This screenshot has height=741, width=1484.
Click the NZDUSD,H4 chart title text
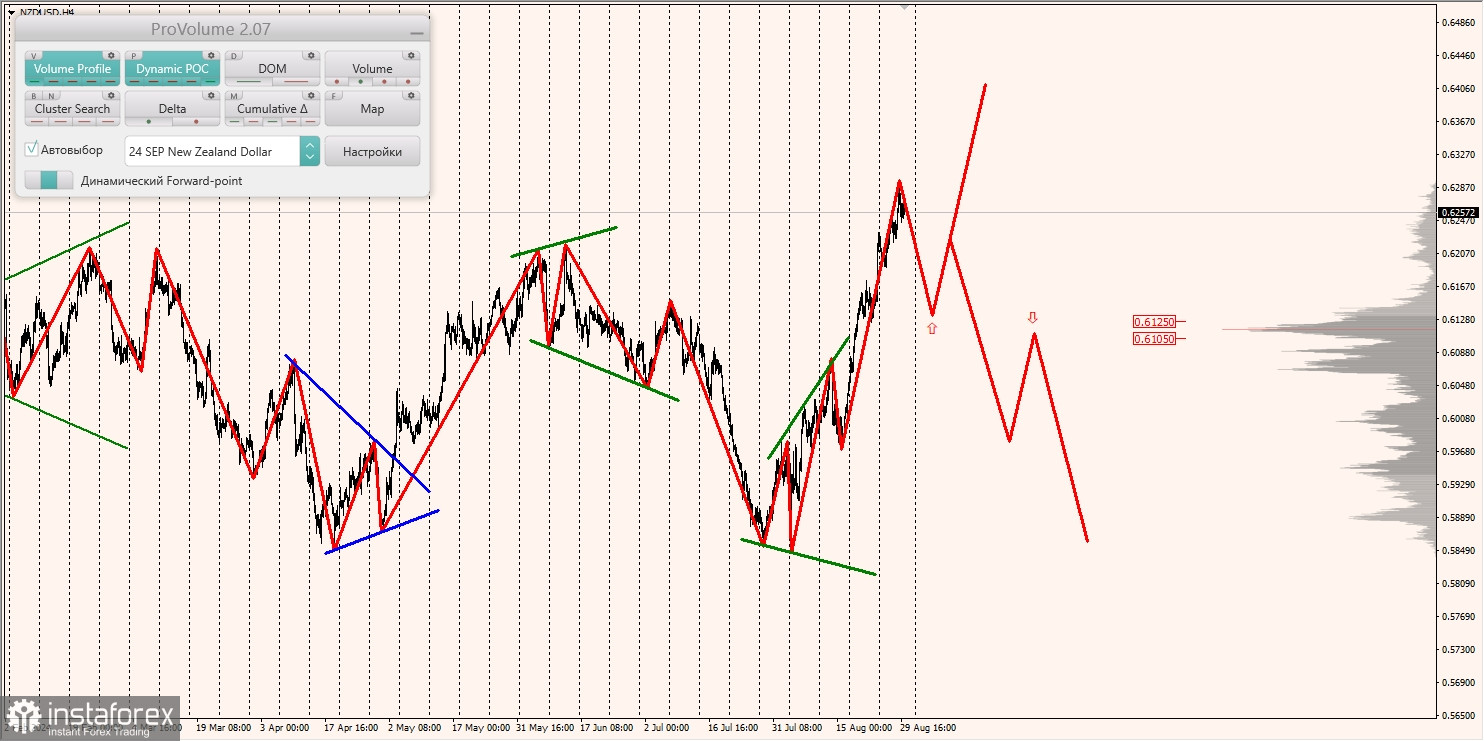click(x=46, y=12)
